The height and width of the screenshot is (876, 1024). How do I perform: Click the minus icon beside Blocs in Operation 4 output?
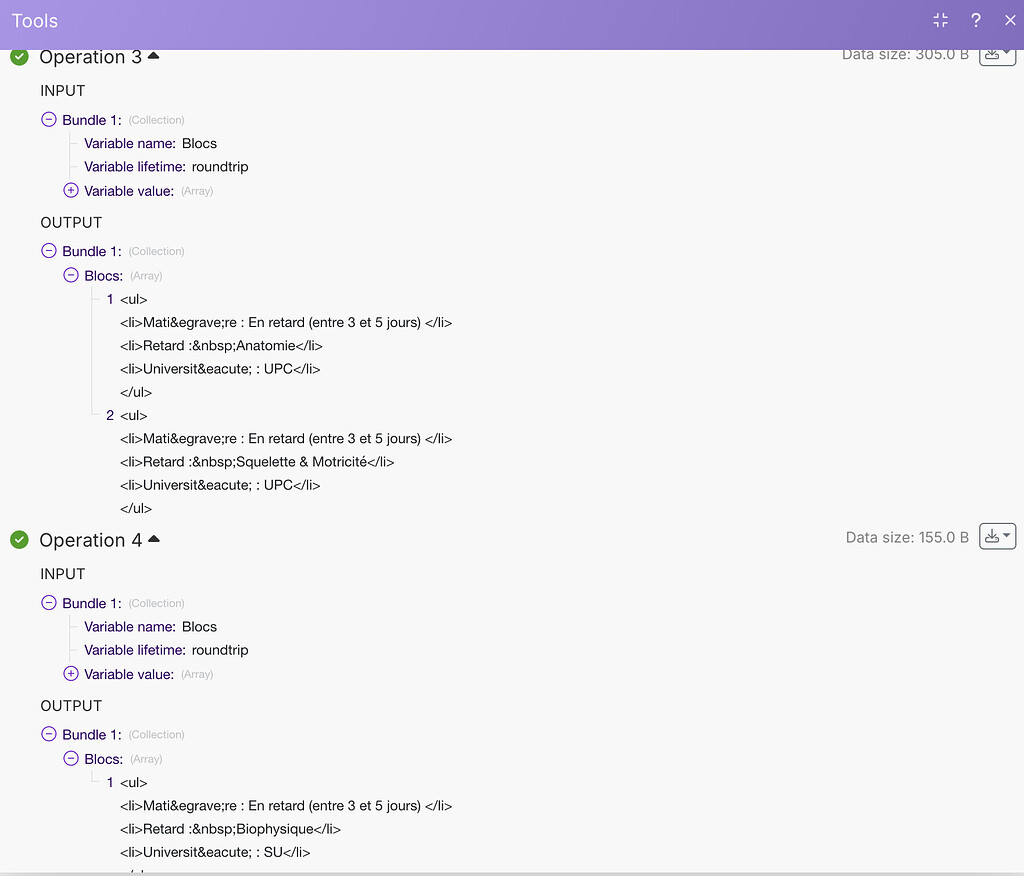tap(70, 758)
